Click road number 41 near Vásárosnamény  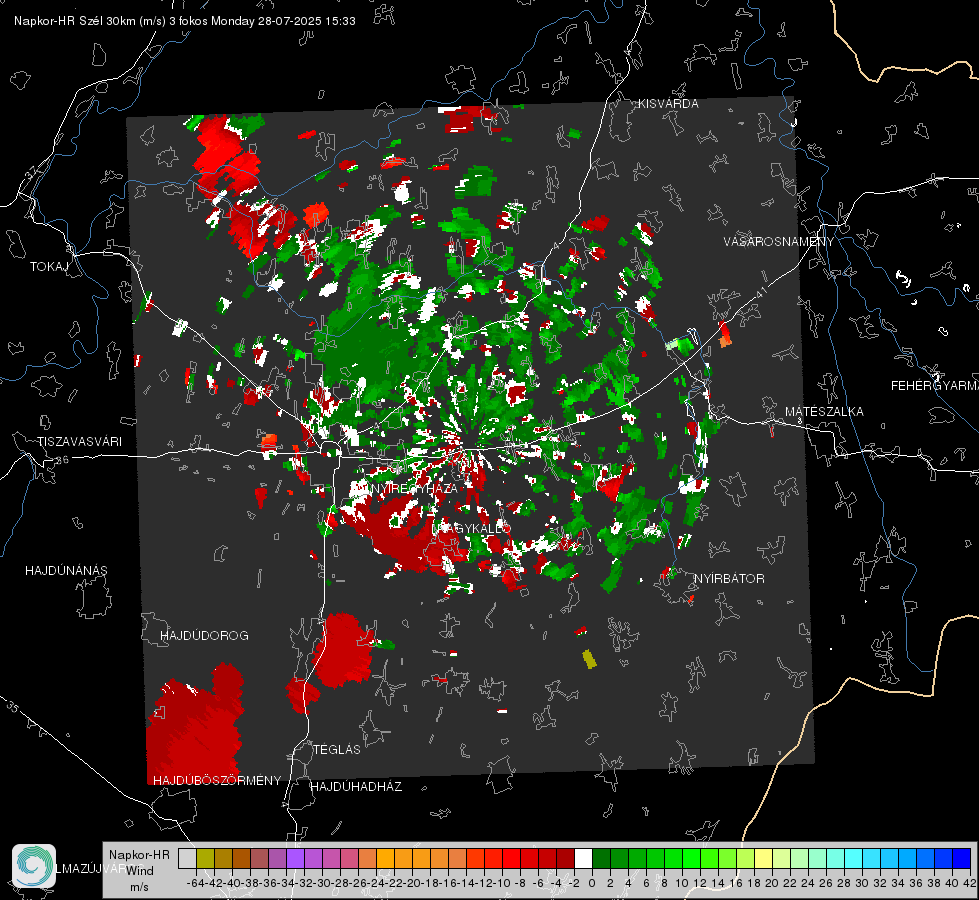[761, 291]
